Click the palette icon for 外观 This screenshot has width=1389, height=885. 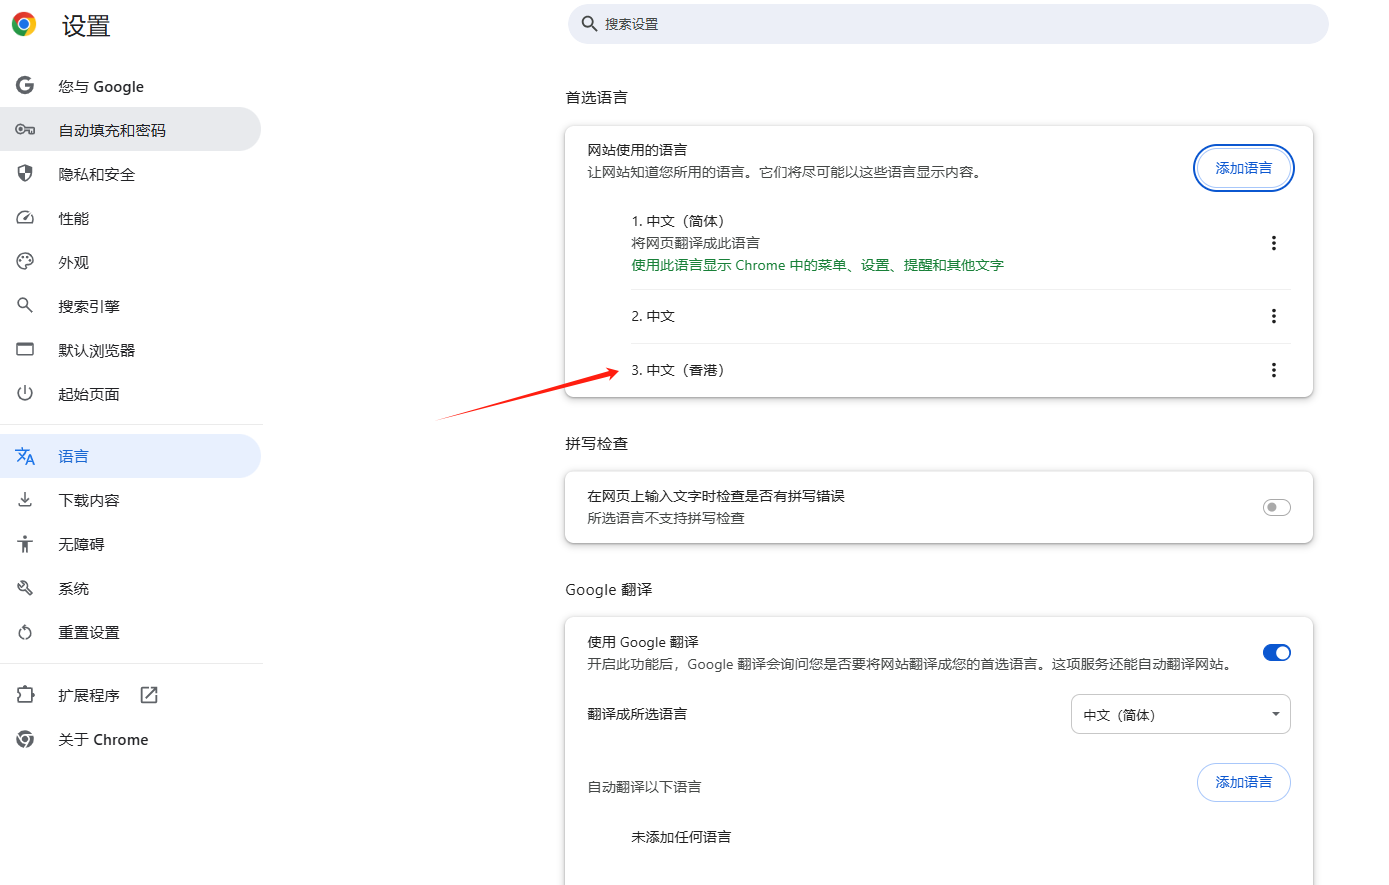(25, 262)
